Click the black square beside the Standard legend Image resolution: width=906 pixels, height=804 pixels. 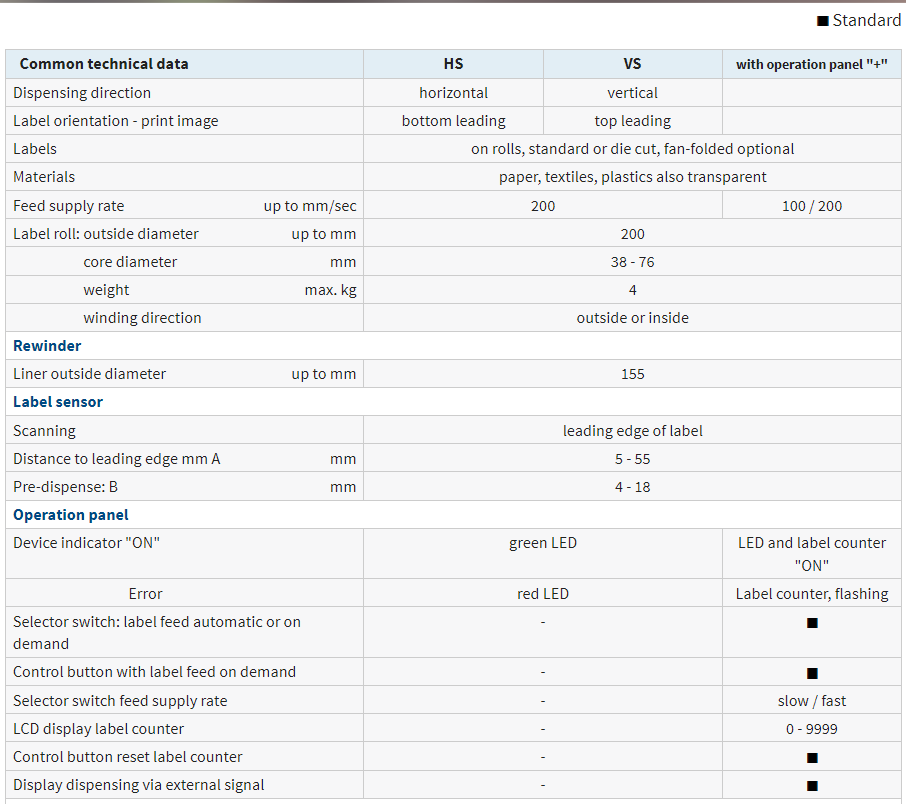pyautogui.click(x=822, y=21)
